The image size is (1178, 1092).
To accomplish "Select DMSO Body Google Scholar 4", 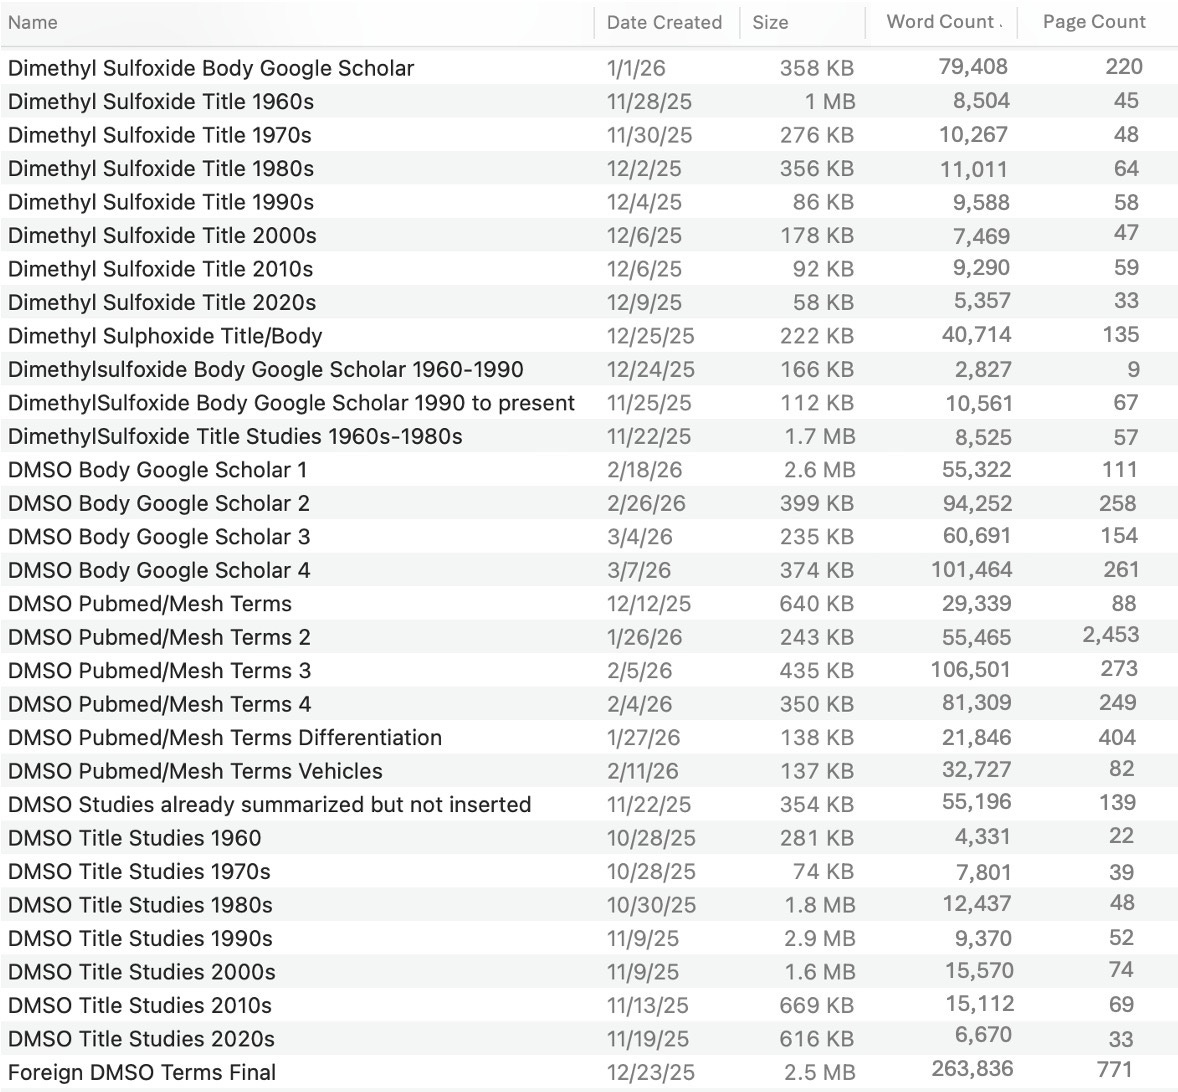I will 156,570.
